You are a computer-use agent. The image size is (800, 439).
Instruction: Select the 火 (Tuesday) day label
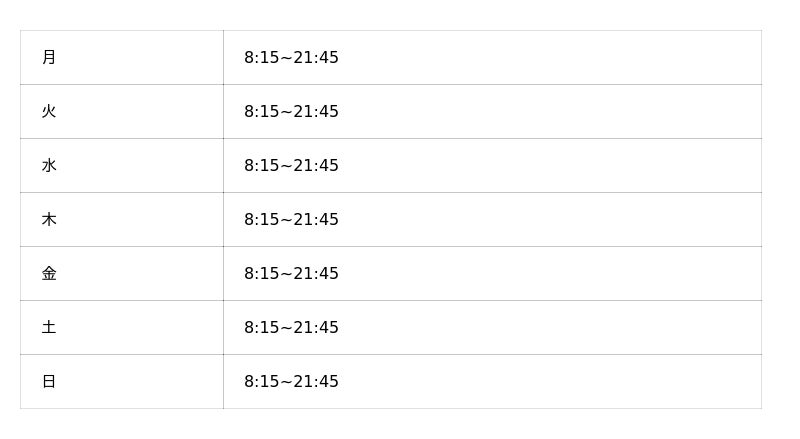click(x=49, y=112)
